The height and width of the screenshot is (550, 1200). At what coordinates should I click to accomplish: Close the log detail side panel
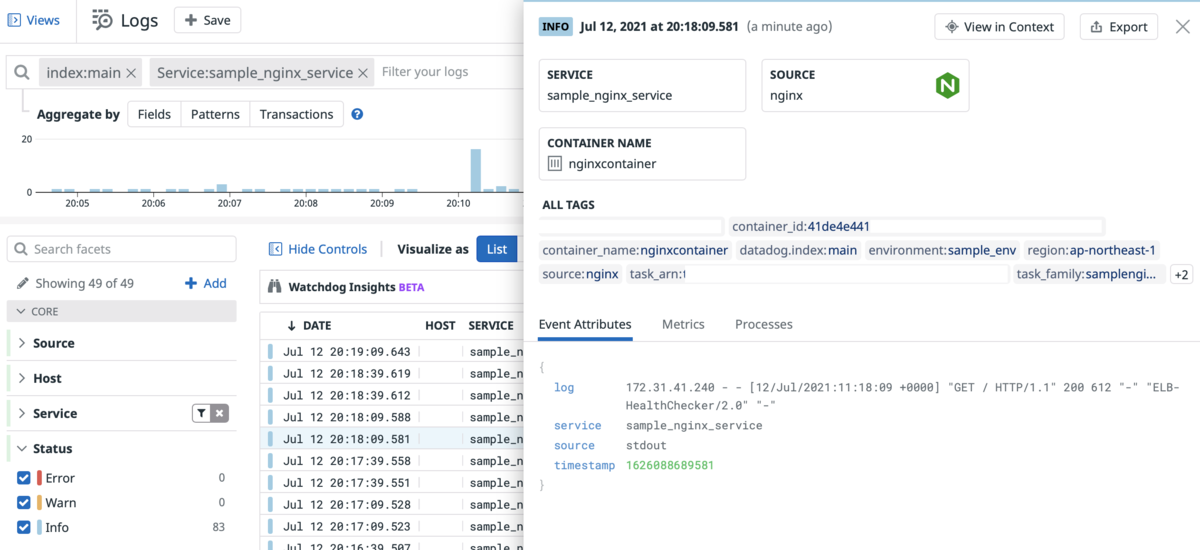coord(1182,27)
